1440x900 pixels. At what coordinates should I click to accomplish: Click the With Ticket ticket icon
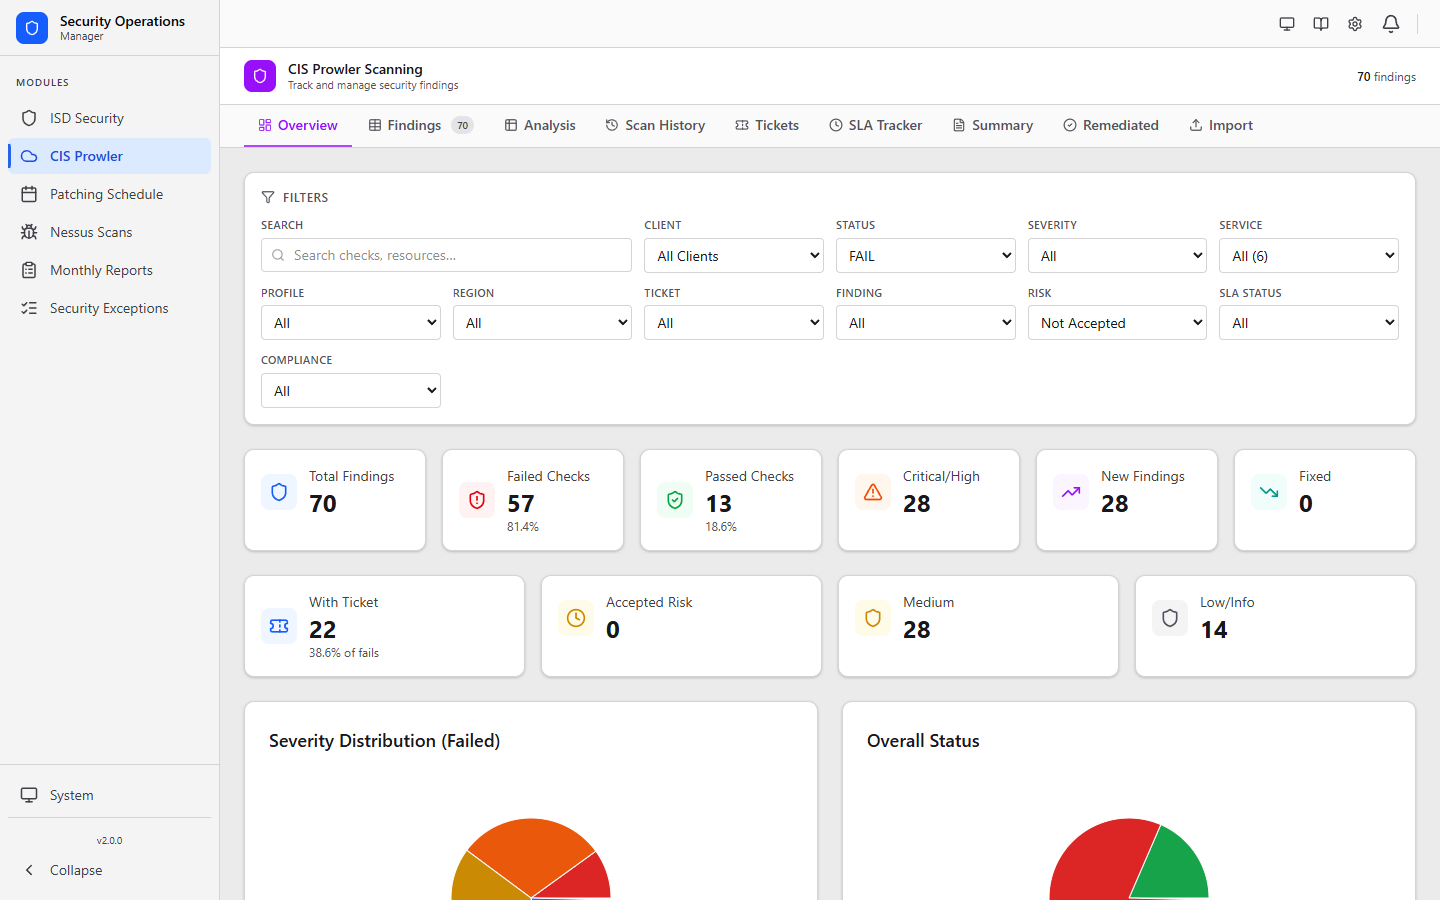pyautogui.click(x=279, y=626)
